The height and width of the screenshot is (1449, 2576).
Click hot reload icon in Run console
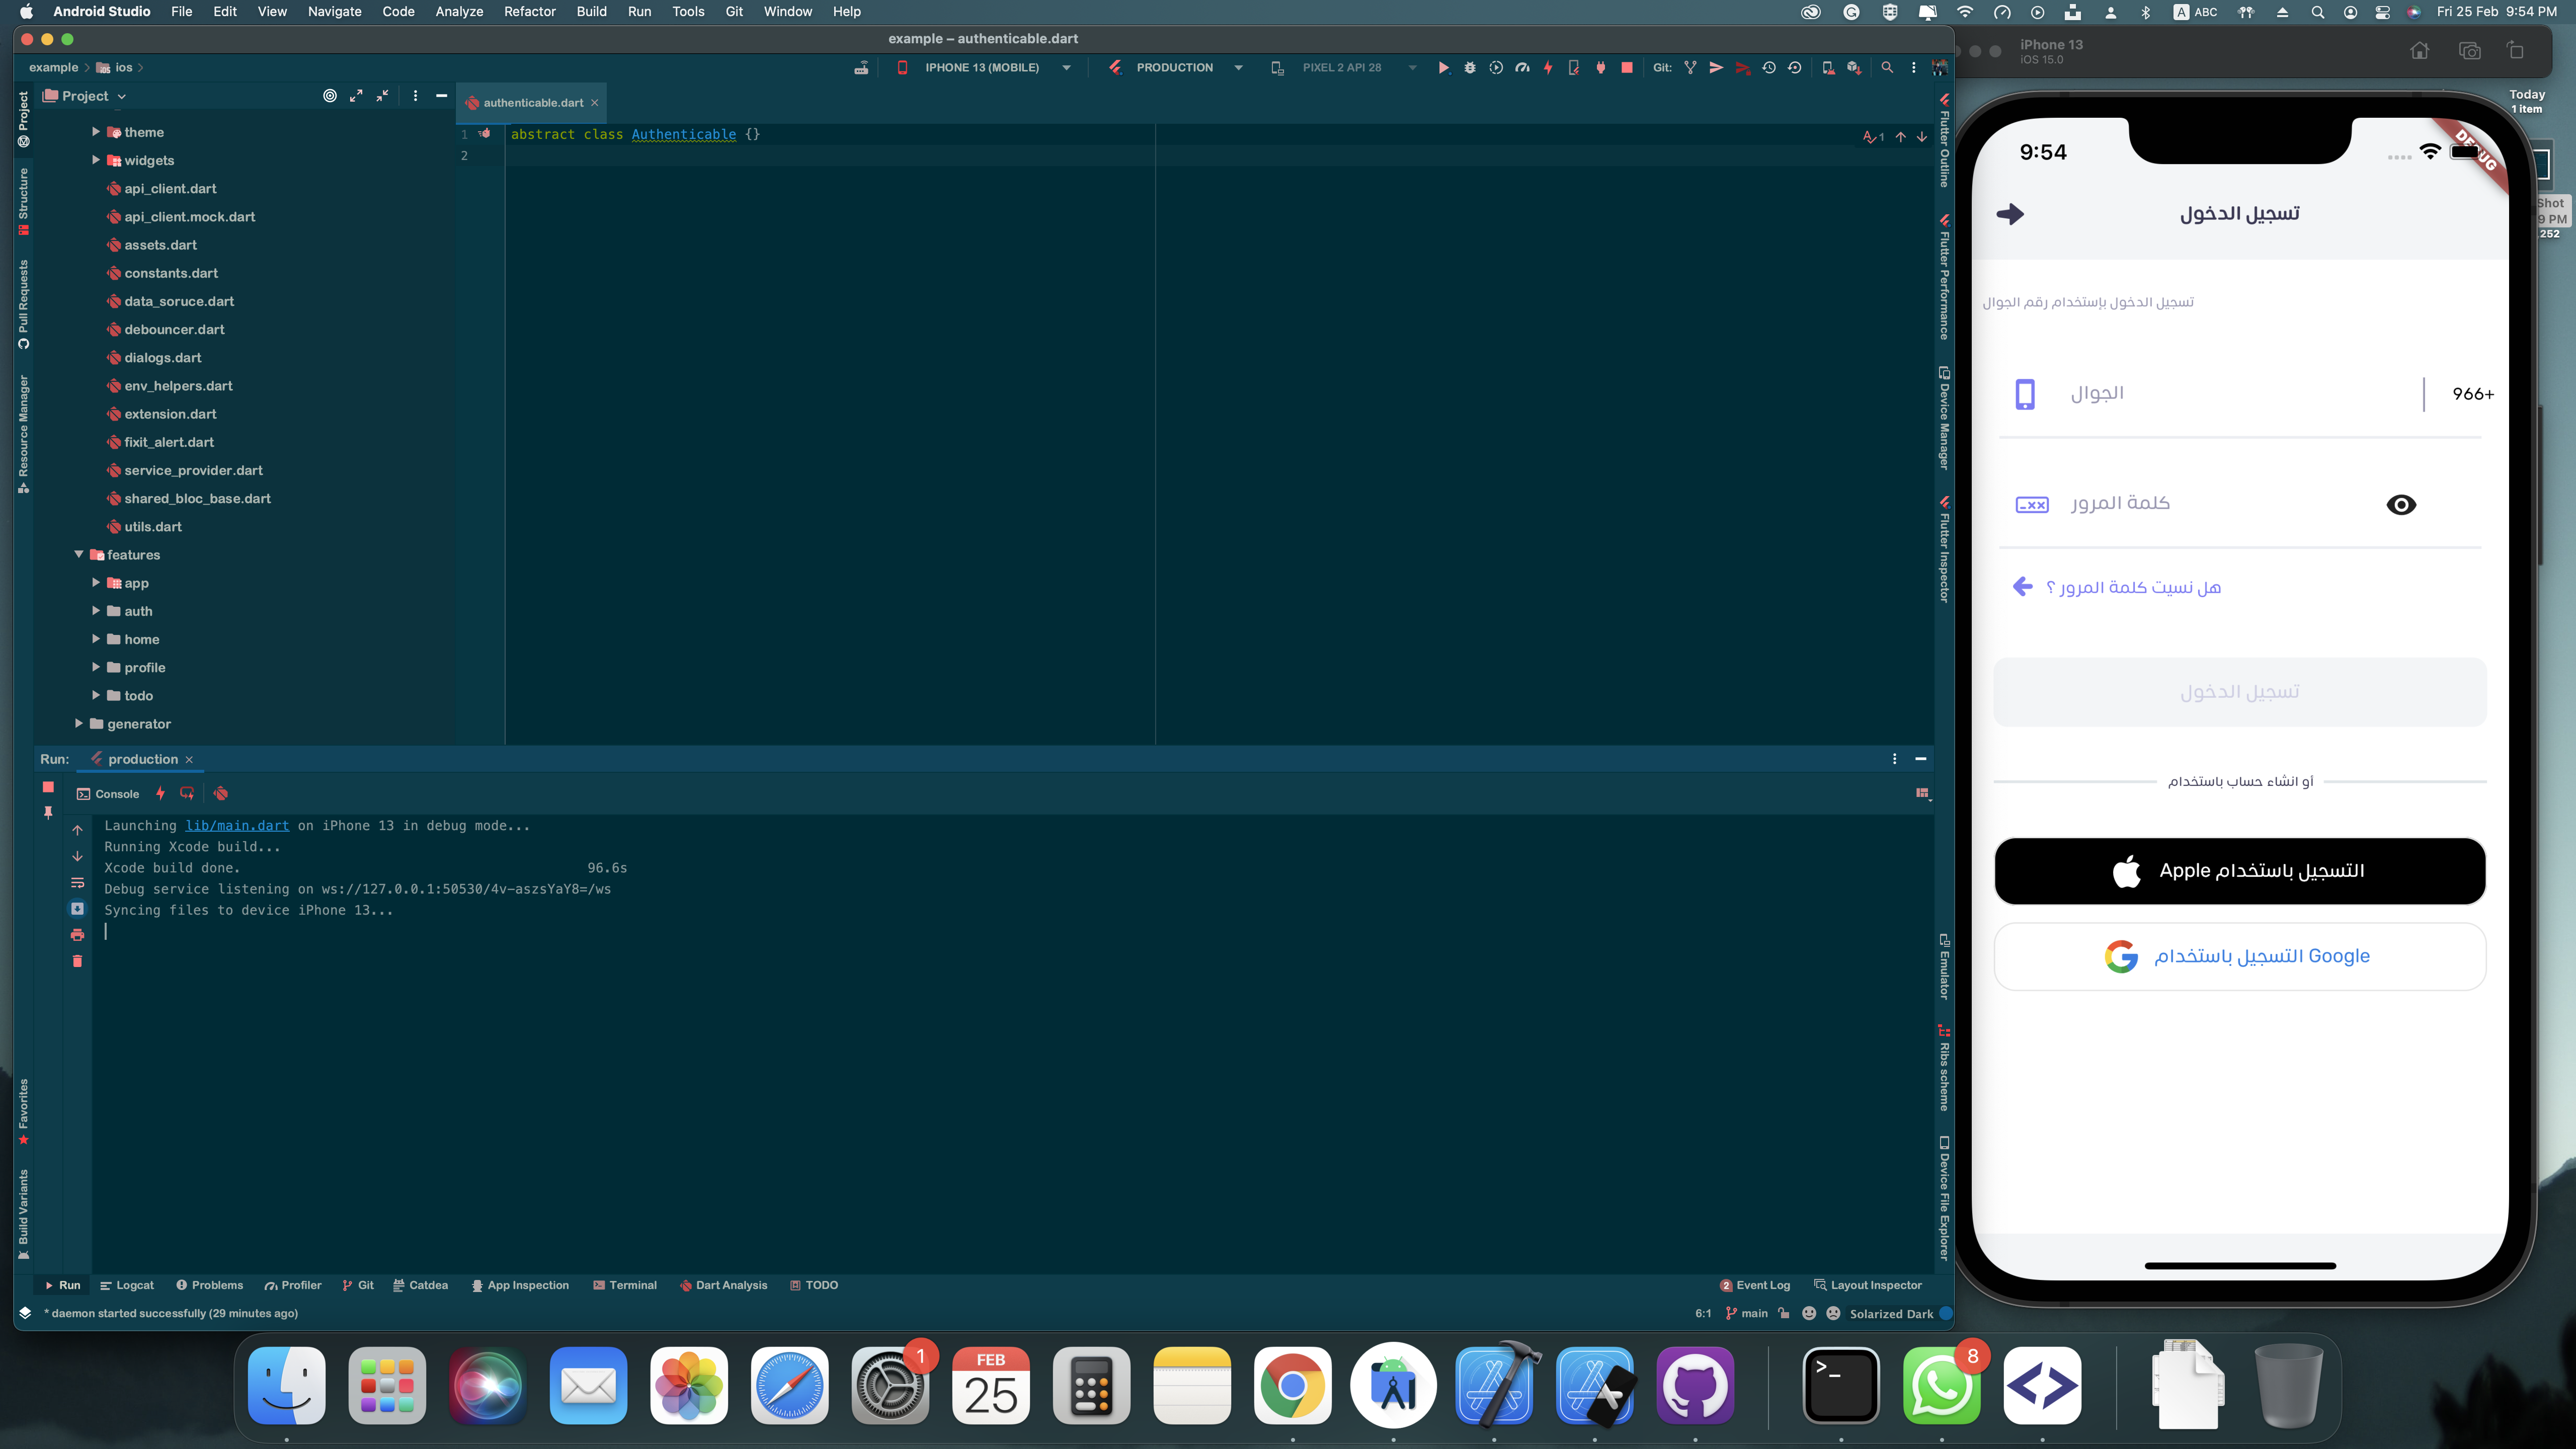pyautogui.click(x=160, y=793)
